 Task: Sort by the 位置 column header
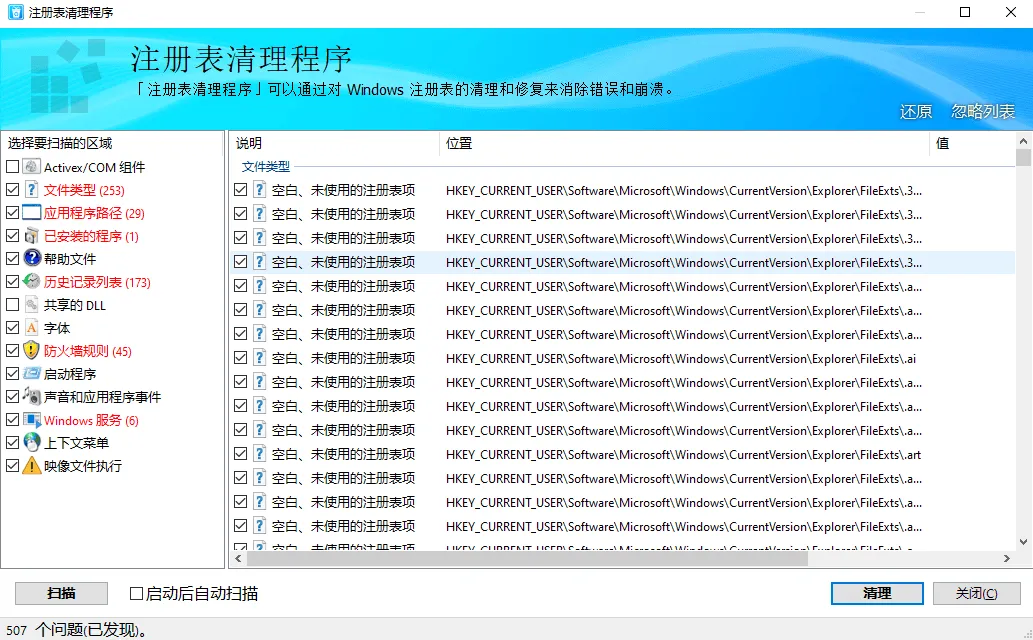click(684, 143)
